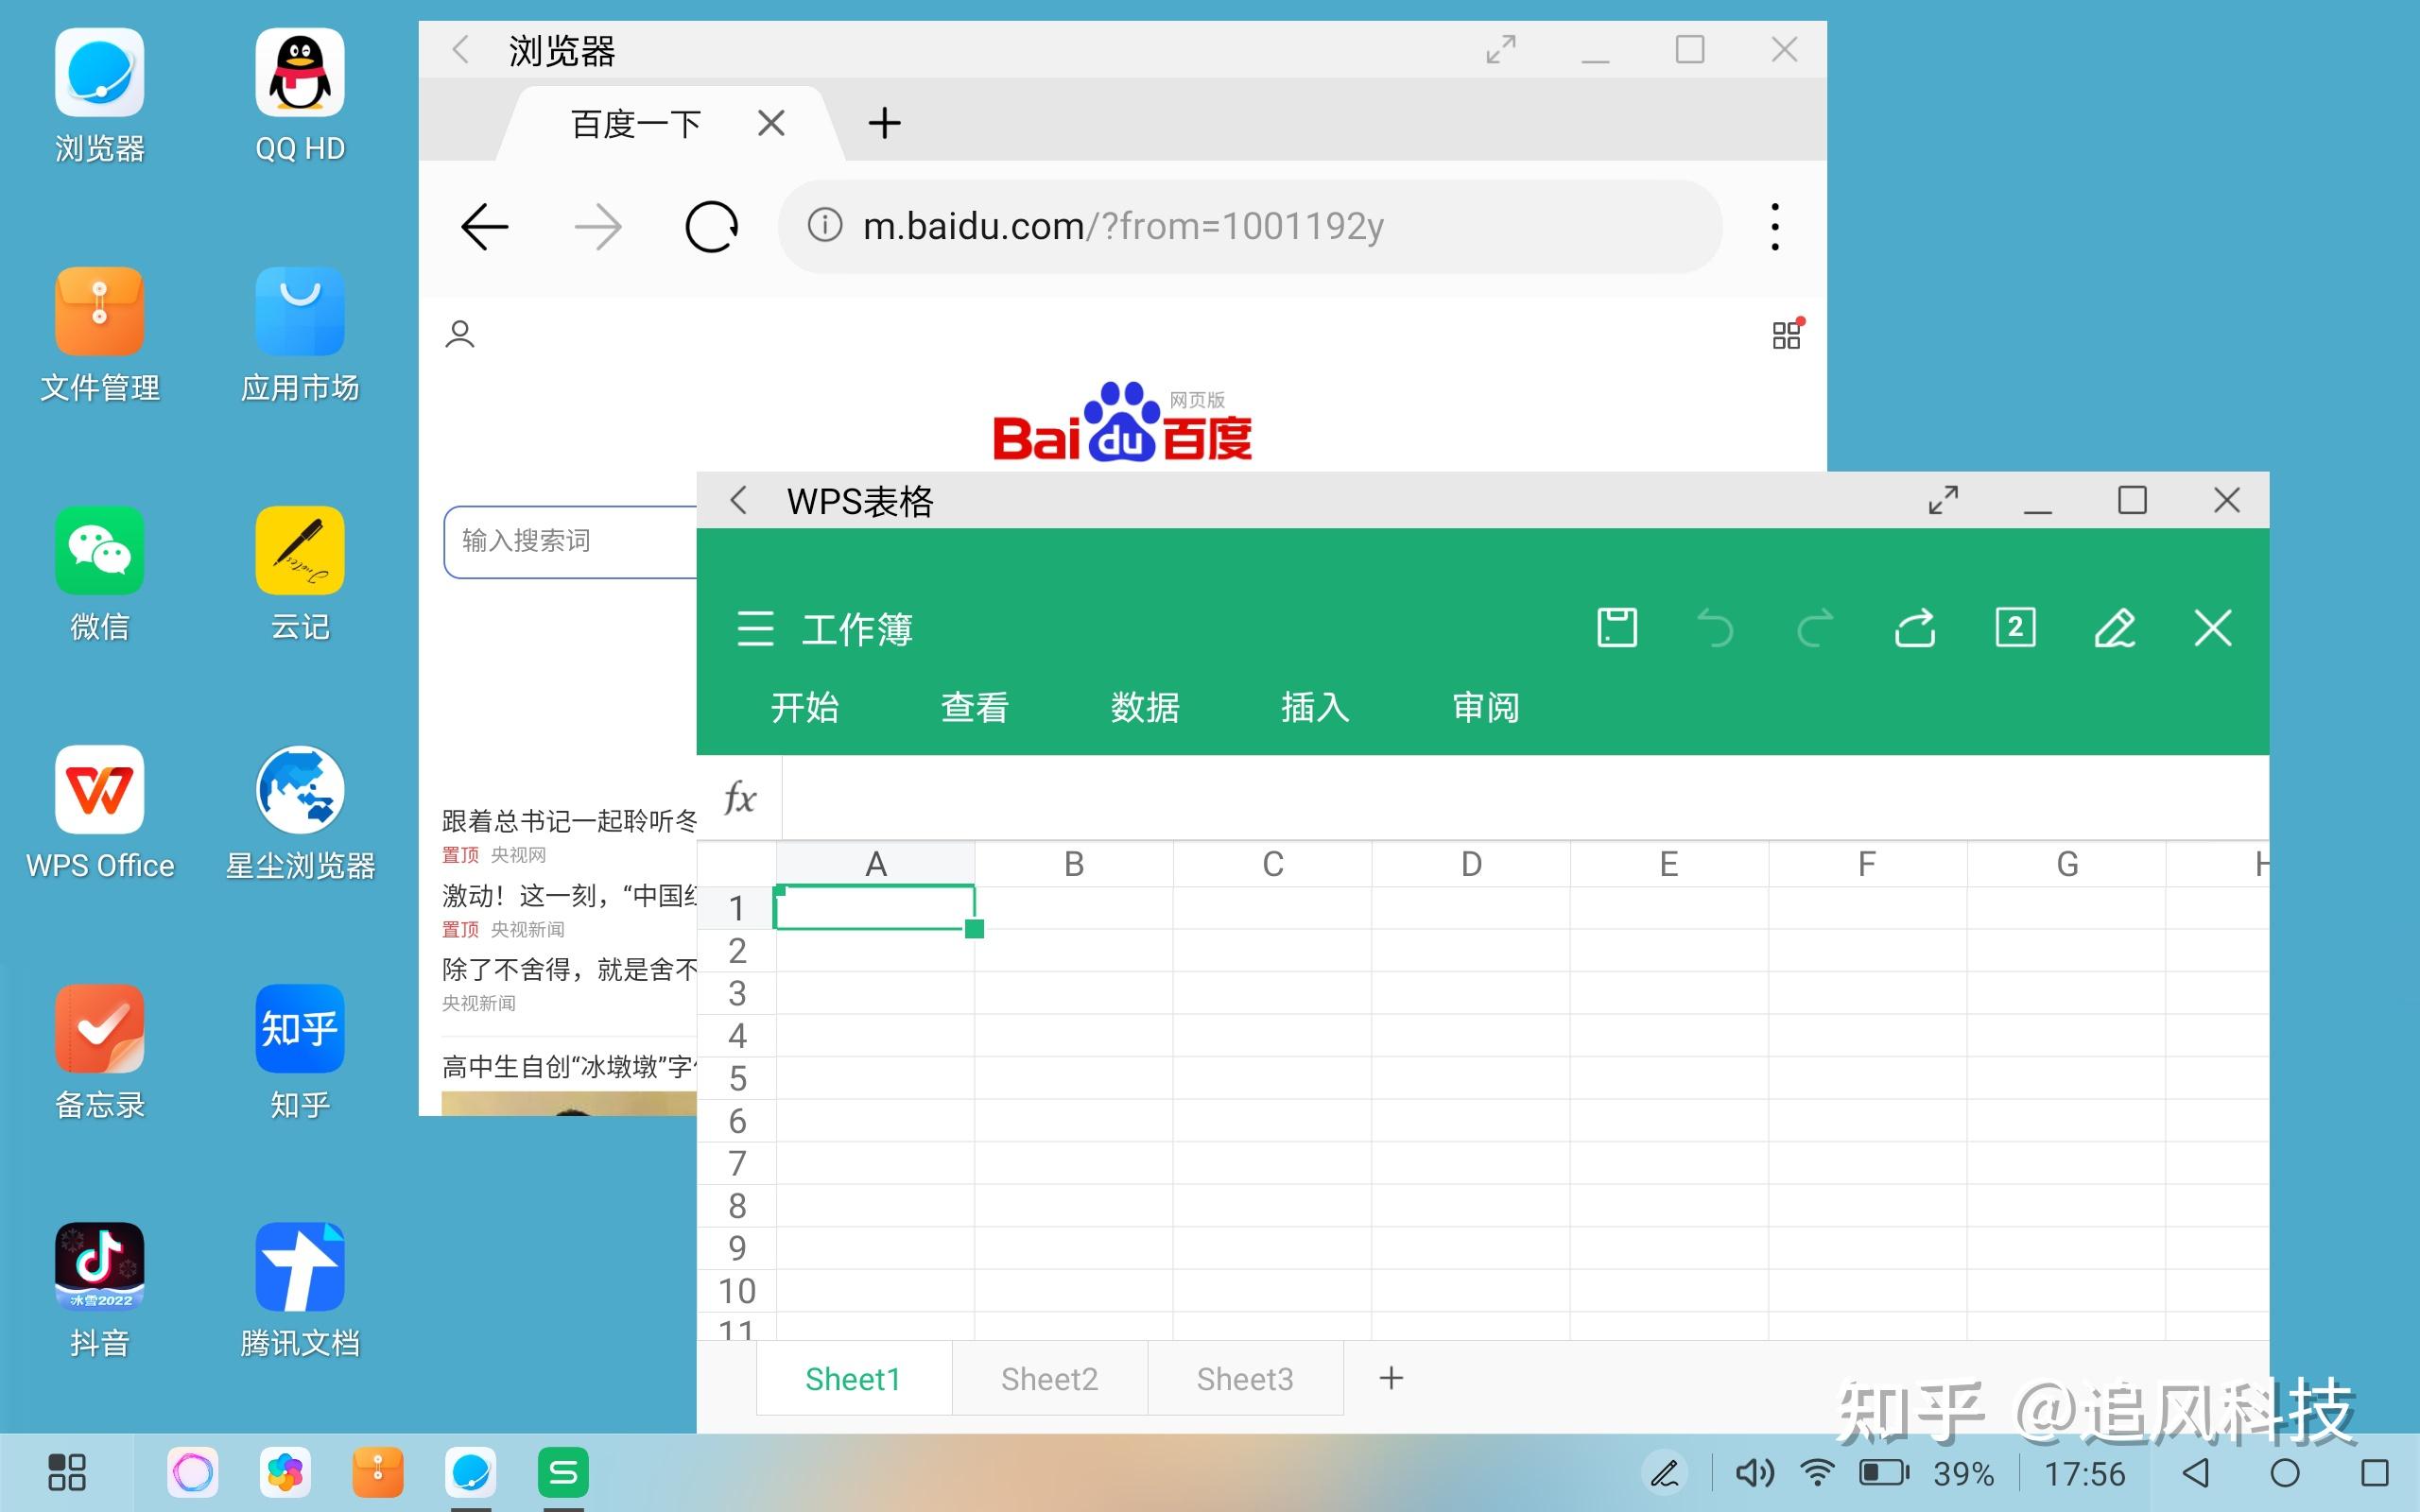This screenshot has height=1512, width=2420.
Task: Open the volume control in taskbar
Action: (x=1754, y=1473)
